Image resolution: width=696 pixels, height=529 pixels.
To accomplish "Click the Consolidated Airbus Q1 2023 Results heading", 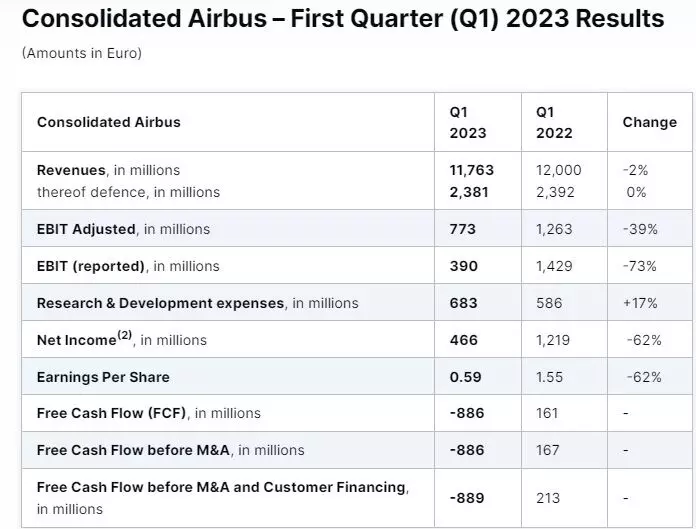I will 342,19.
